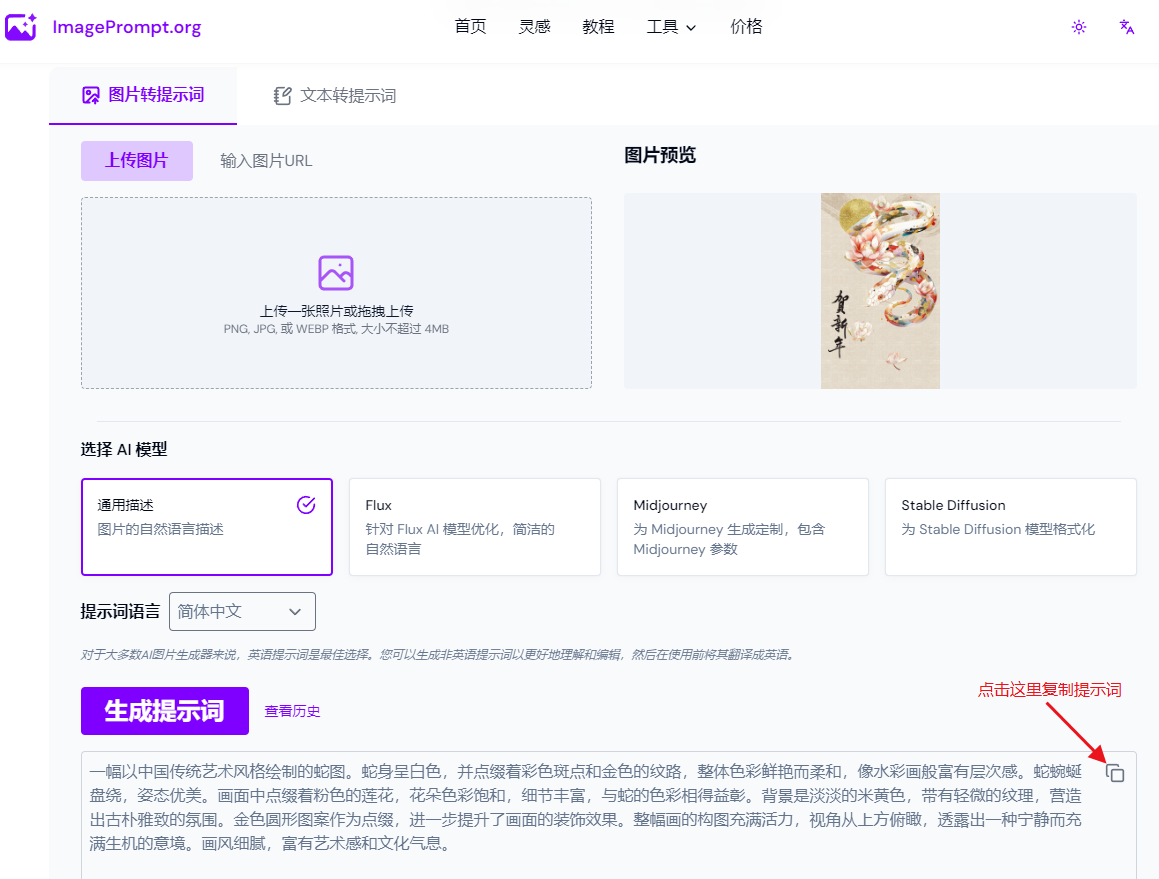Click the language switcher icon top right

point(1126,27)
